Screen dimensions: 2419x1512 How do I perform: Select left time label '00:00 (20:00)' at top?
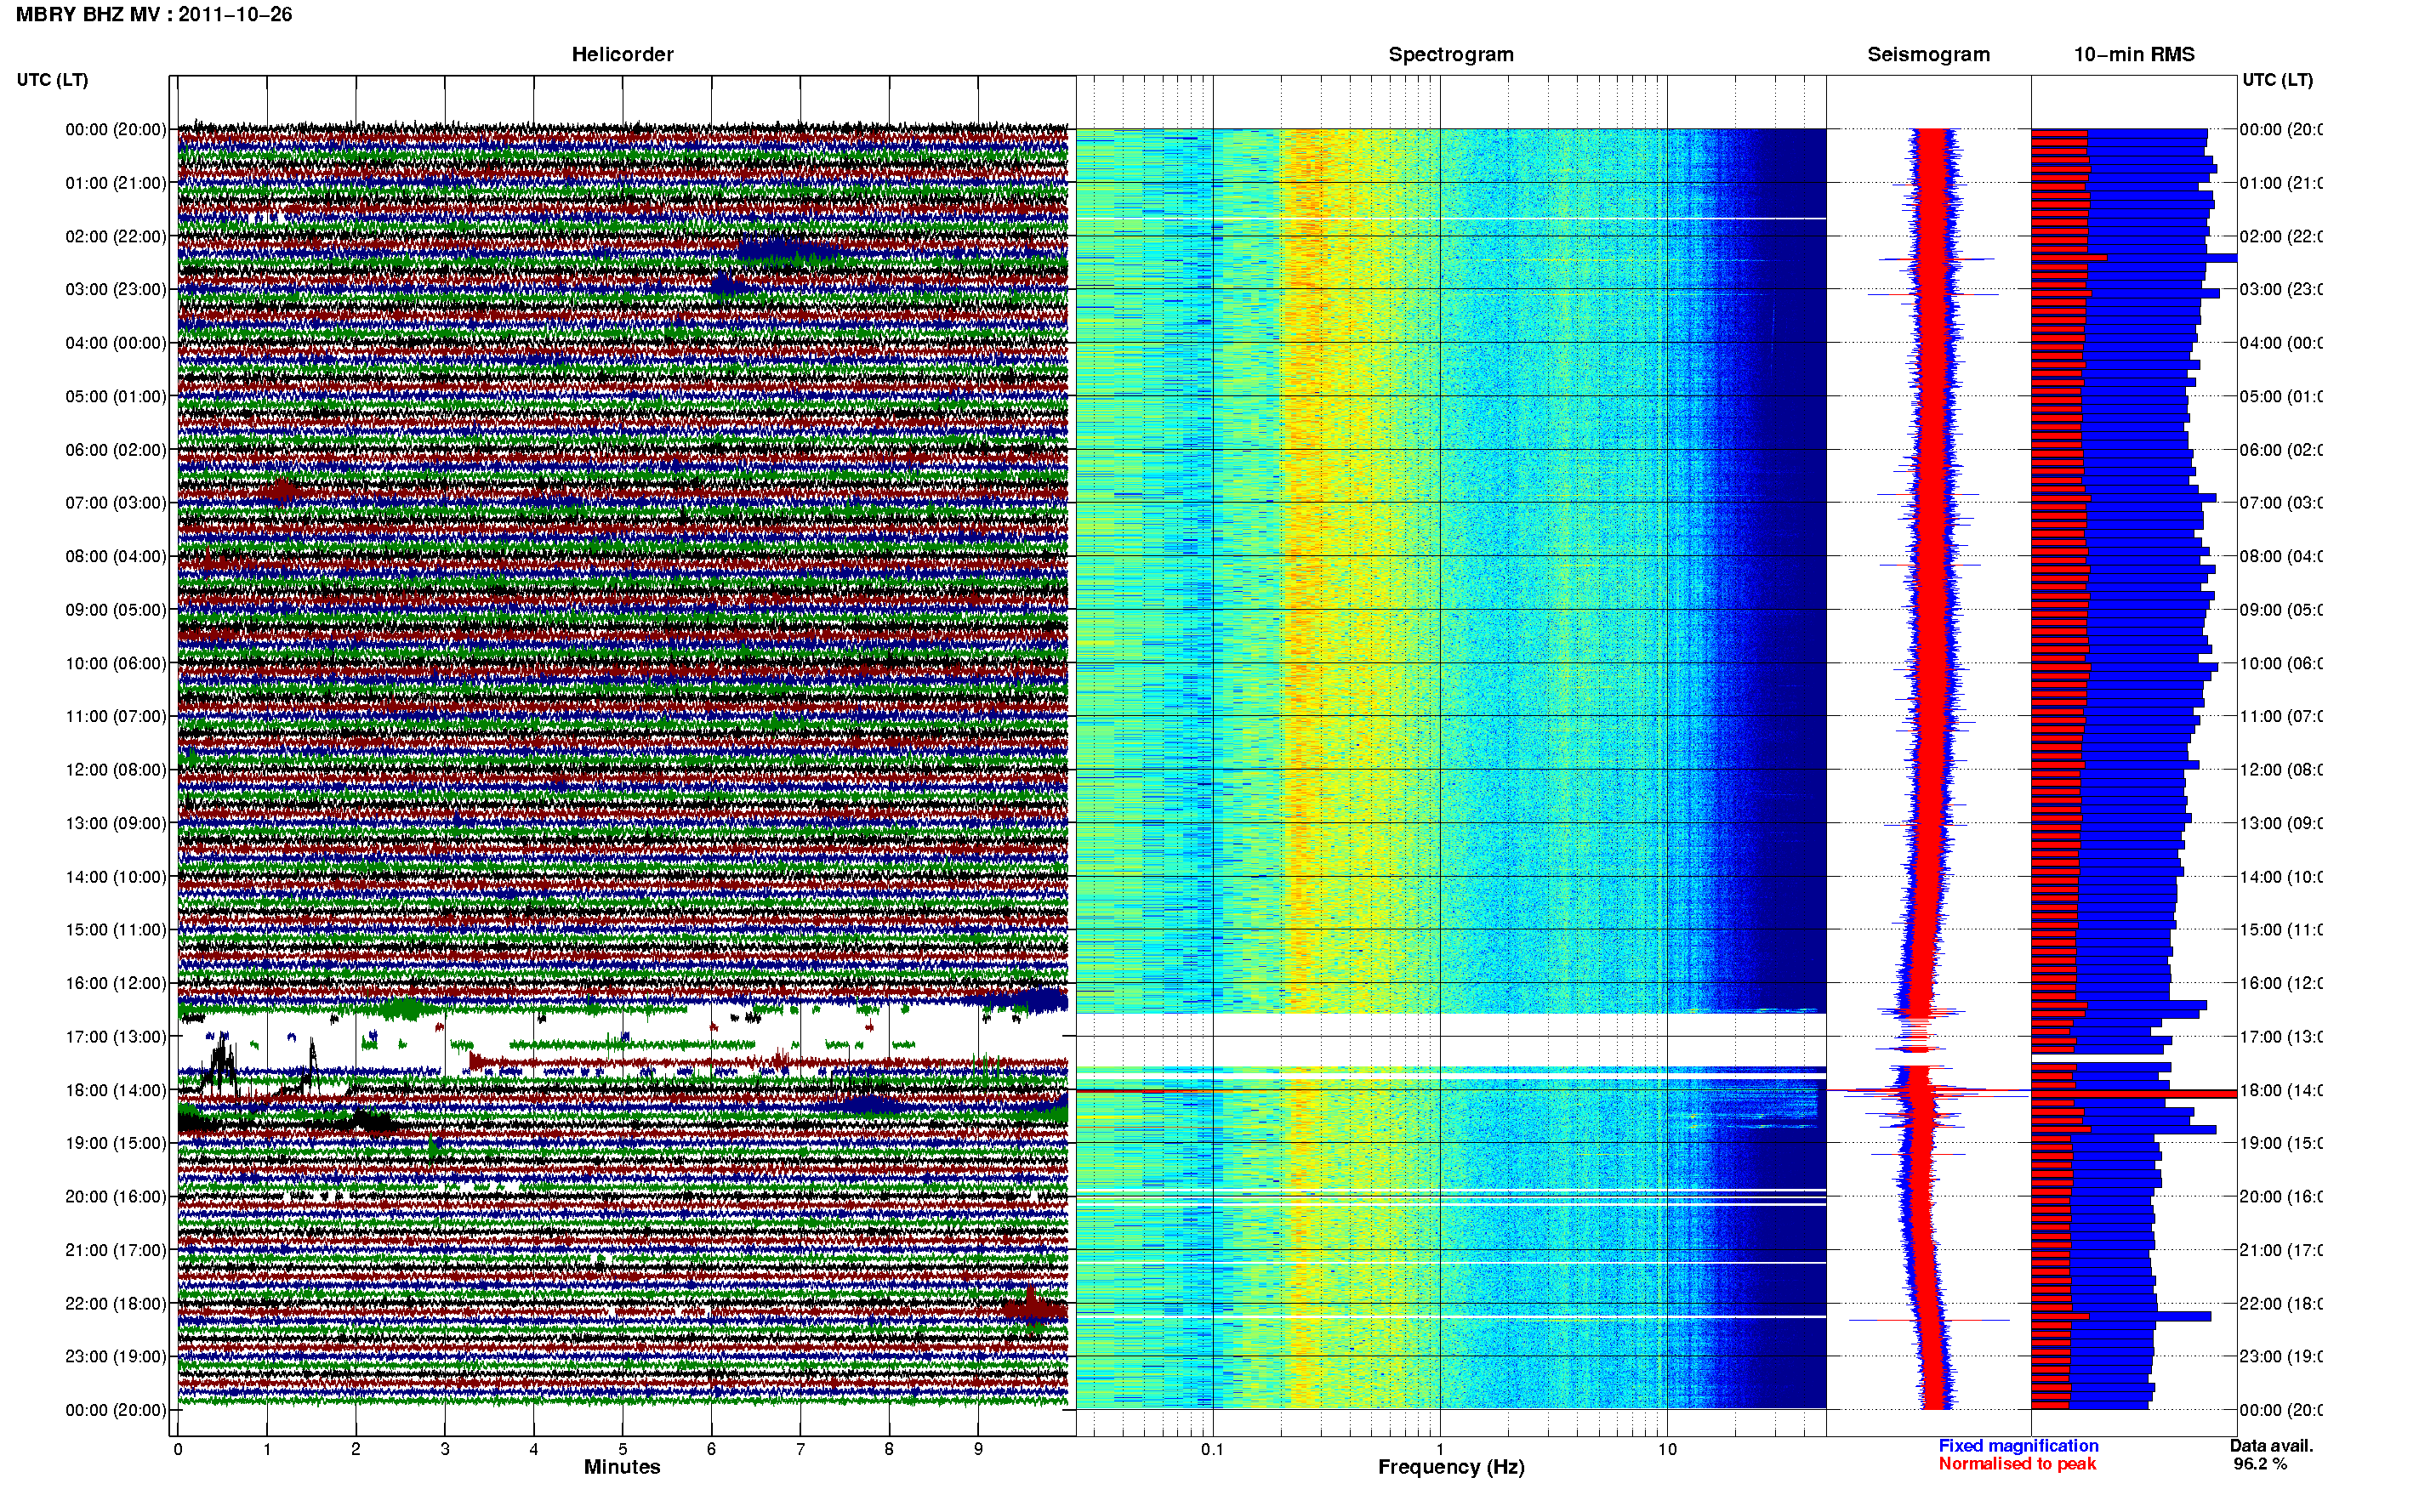tap(116, 129)
